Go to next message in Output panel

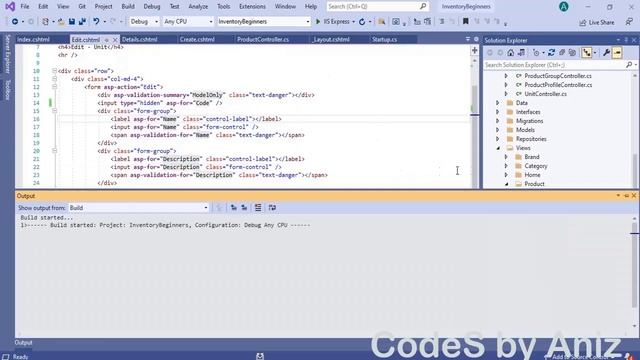point(244,208)
